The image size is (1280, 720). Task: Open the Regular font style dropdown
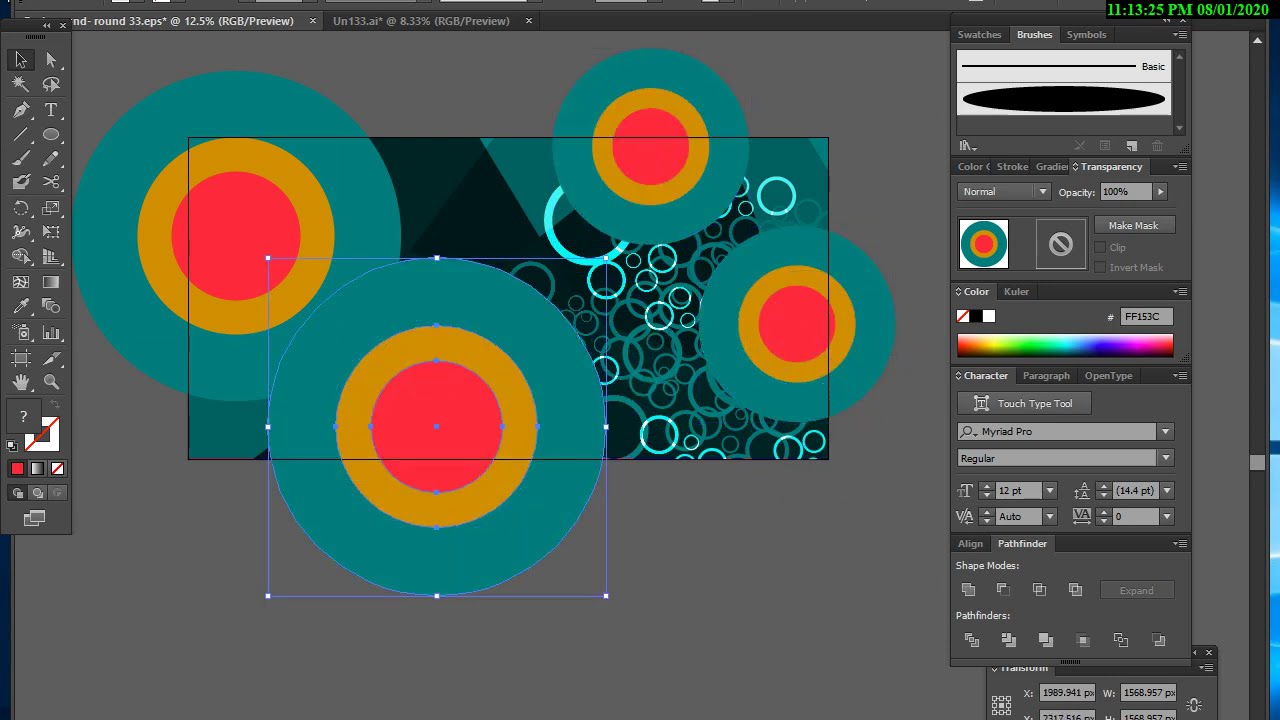(1165, 458)
